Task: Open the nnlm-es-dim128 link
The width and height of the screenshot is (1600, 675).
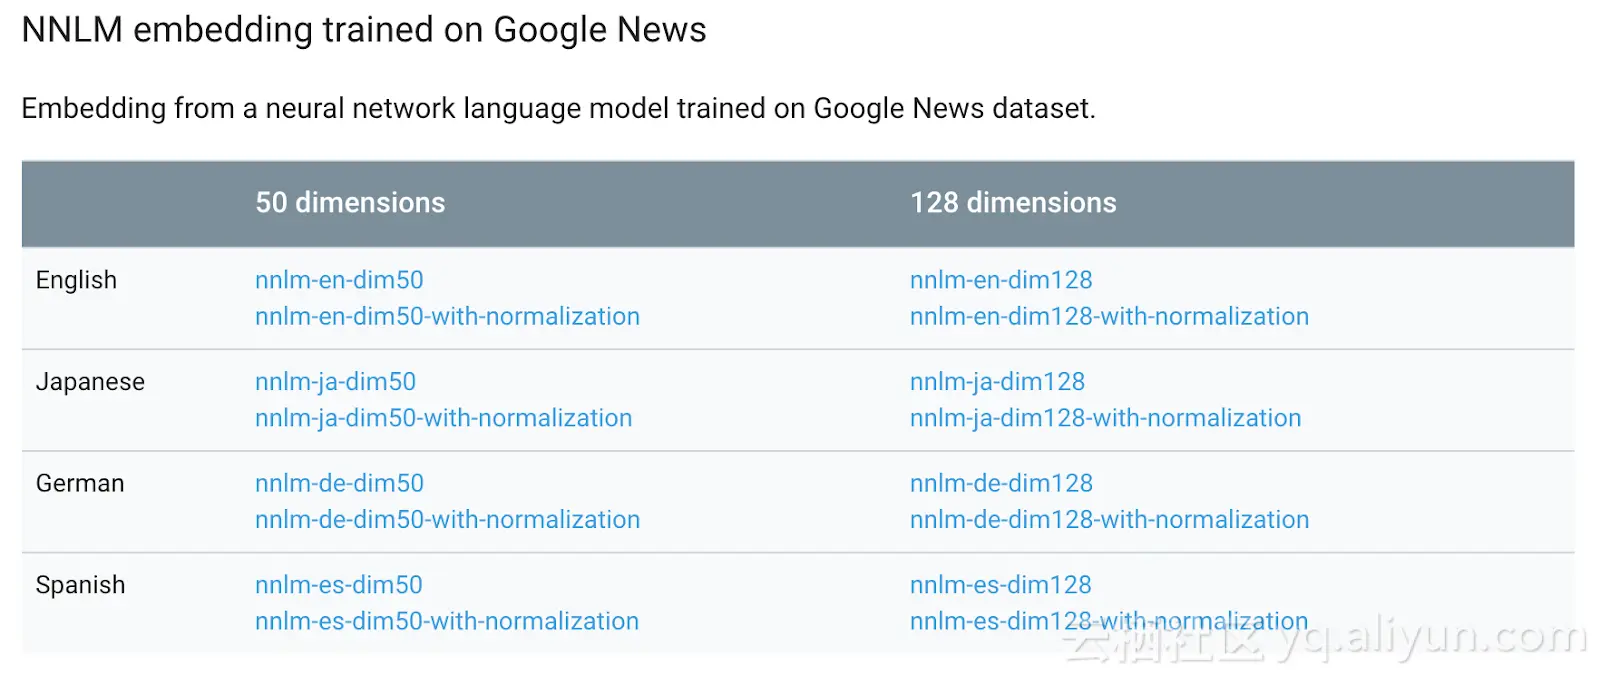Action: tap(1000, 585)
